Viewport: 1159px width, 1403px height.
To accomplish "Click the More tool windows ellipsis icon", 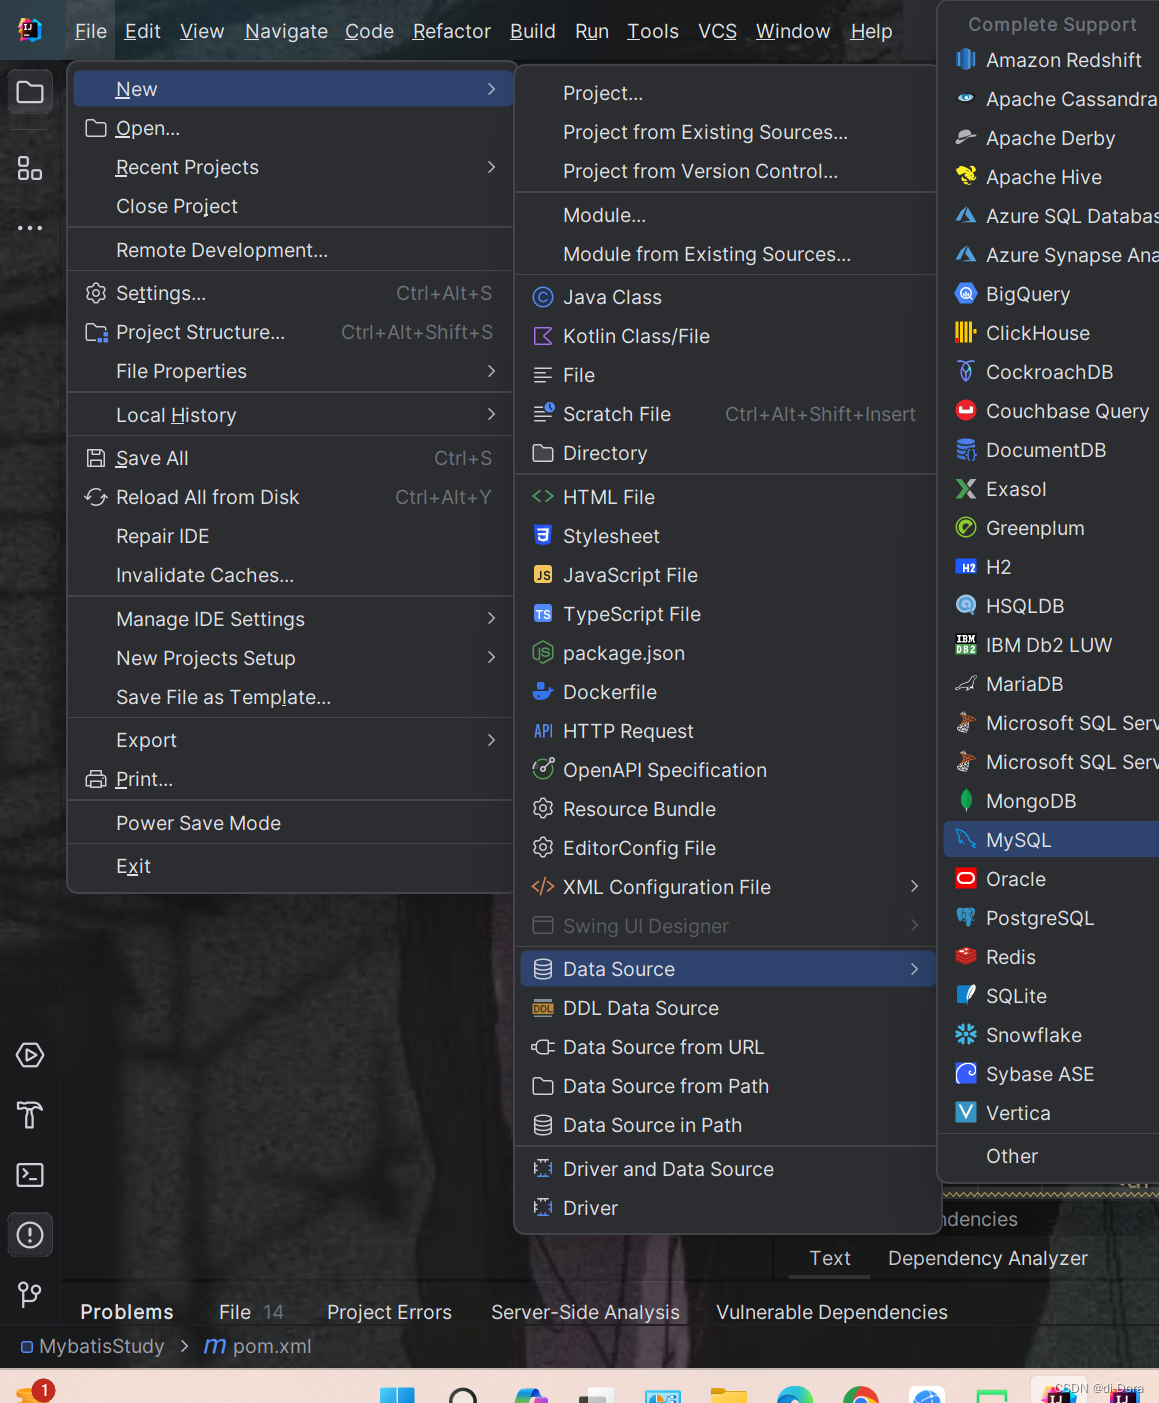I will tap(30, 228).
